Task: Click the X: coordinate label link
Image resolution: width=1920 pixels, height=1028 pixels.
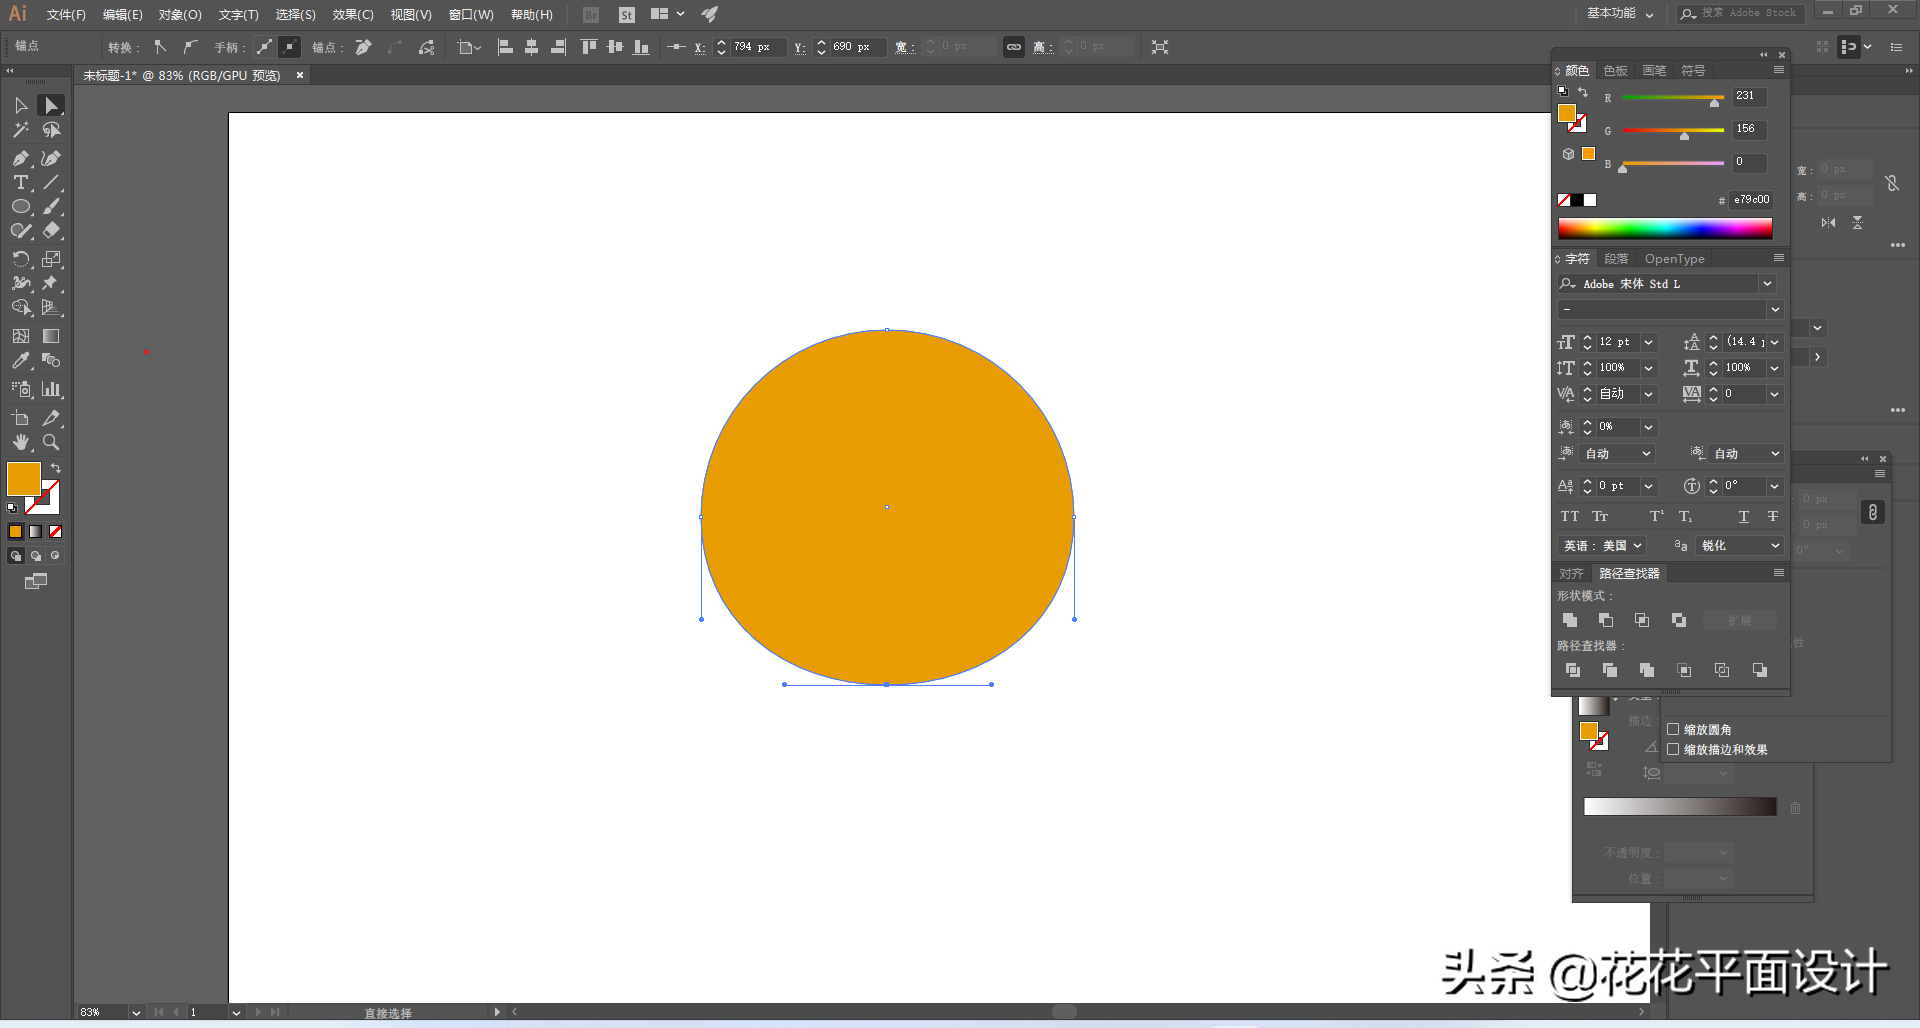Action: (700, 47)
